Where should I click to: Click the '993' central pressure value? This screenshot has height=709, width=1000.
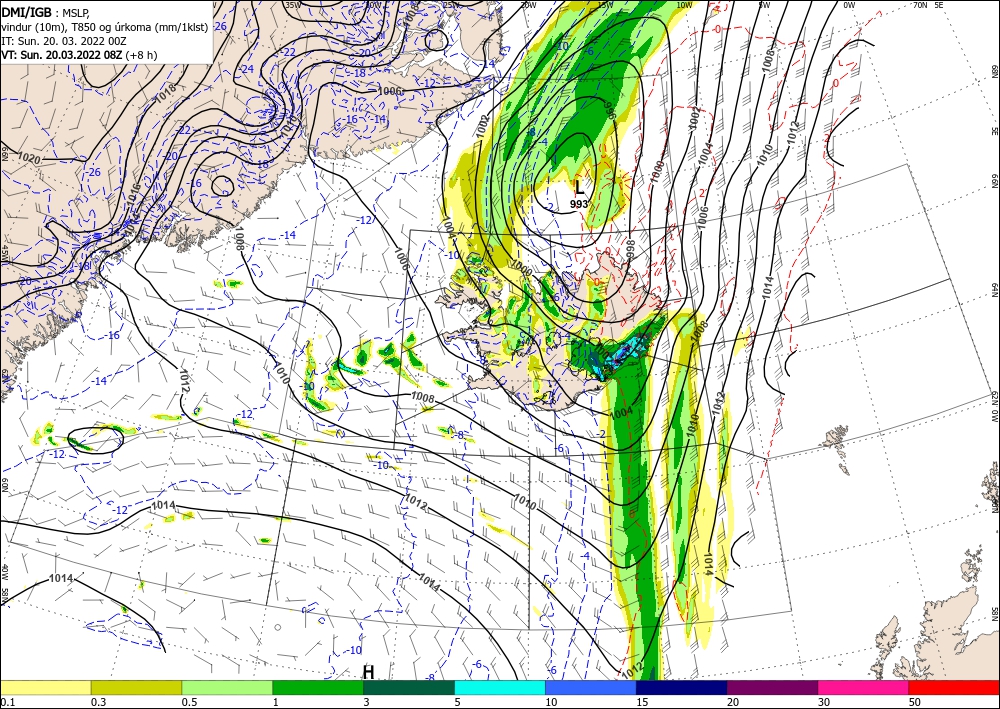tap(578, 204)
